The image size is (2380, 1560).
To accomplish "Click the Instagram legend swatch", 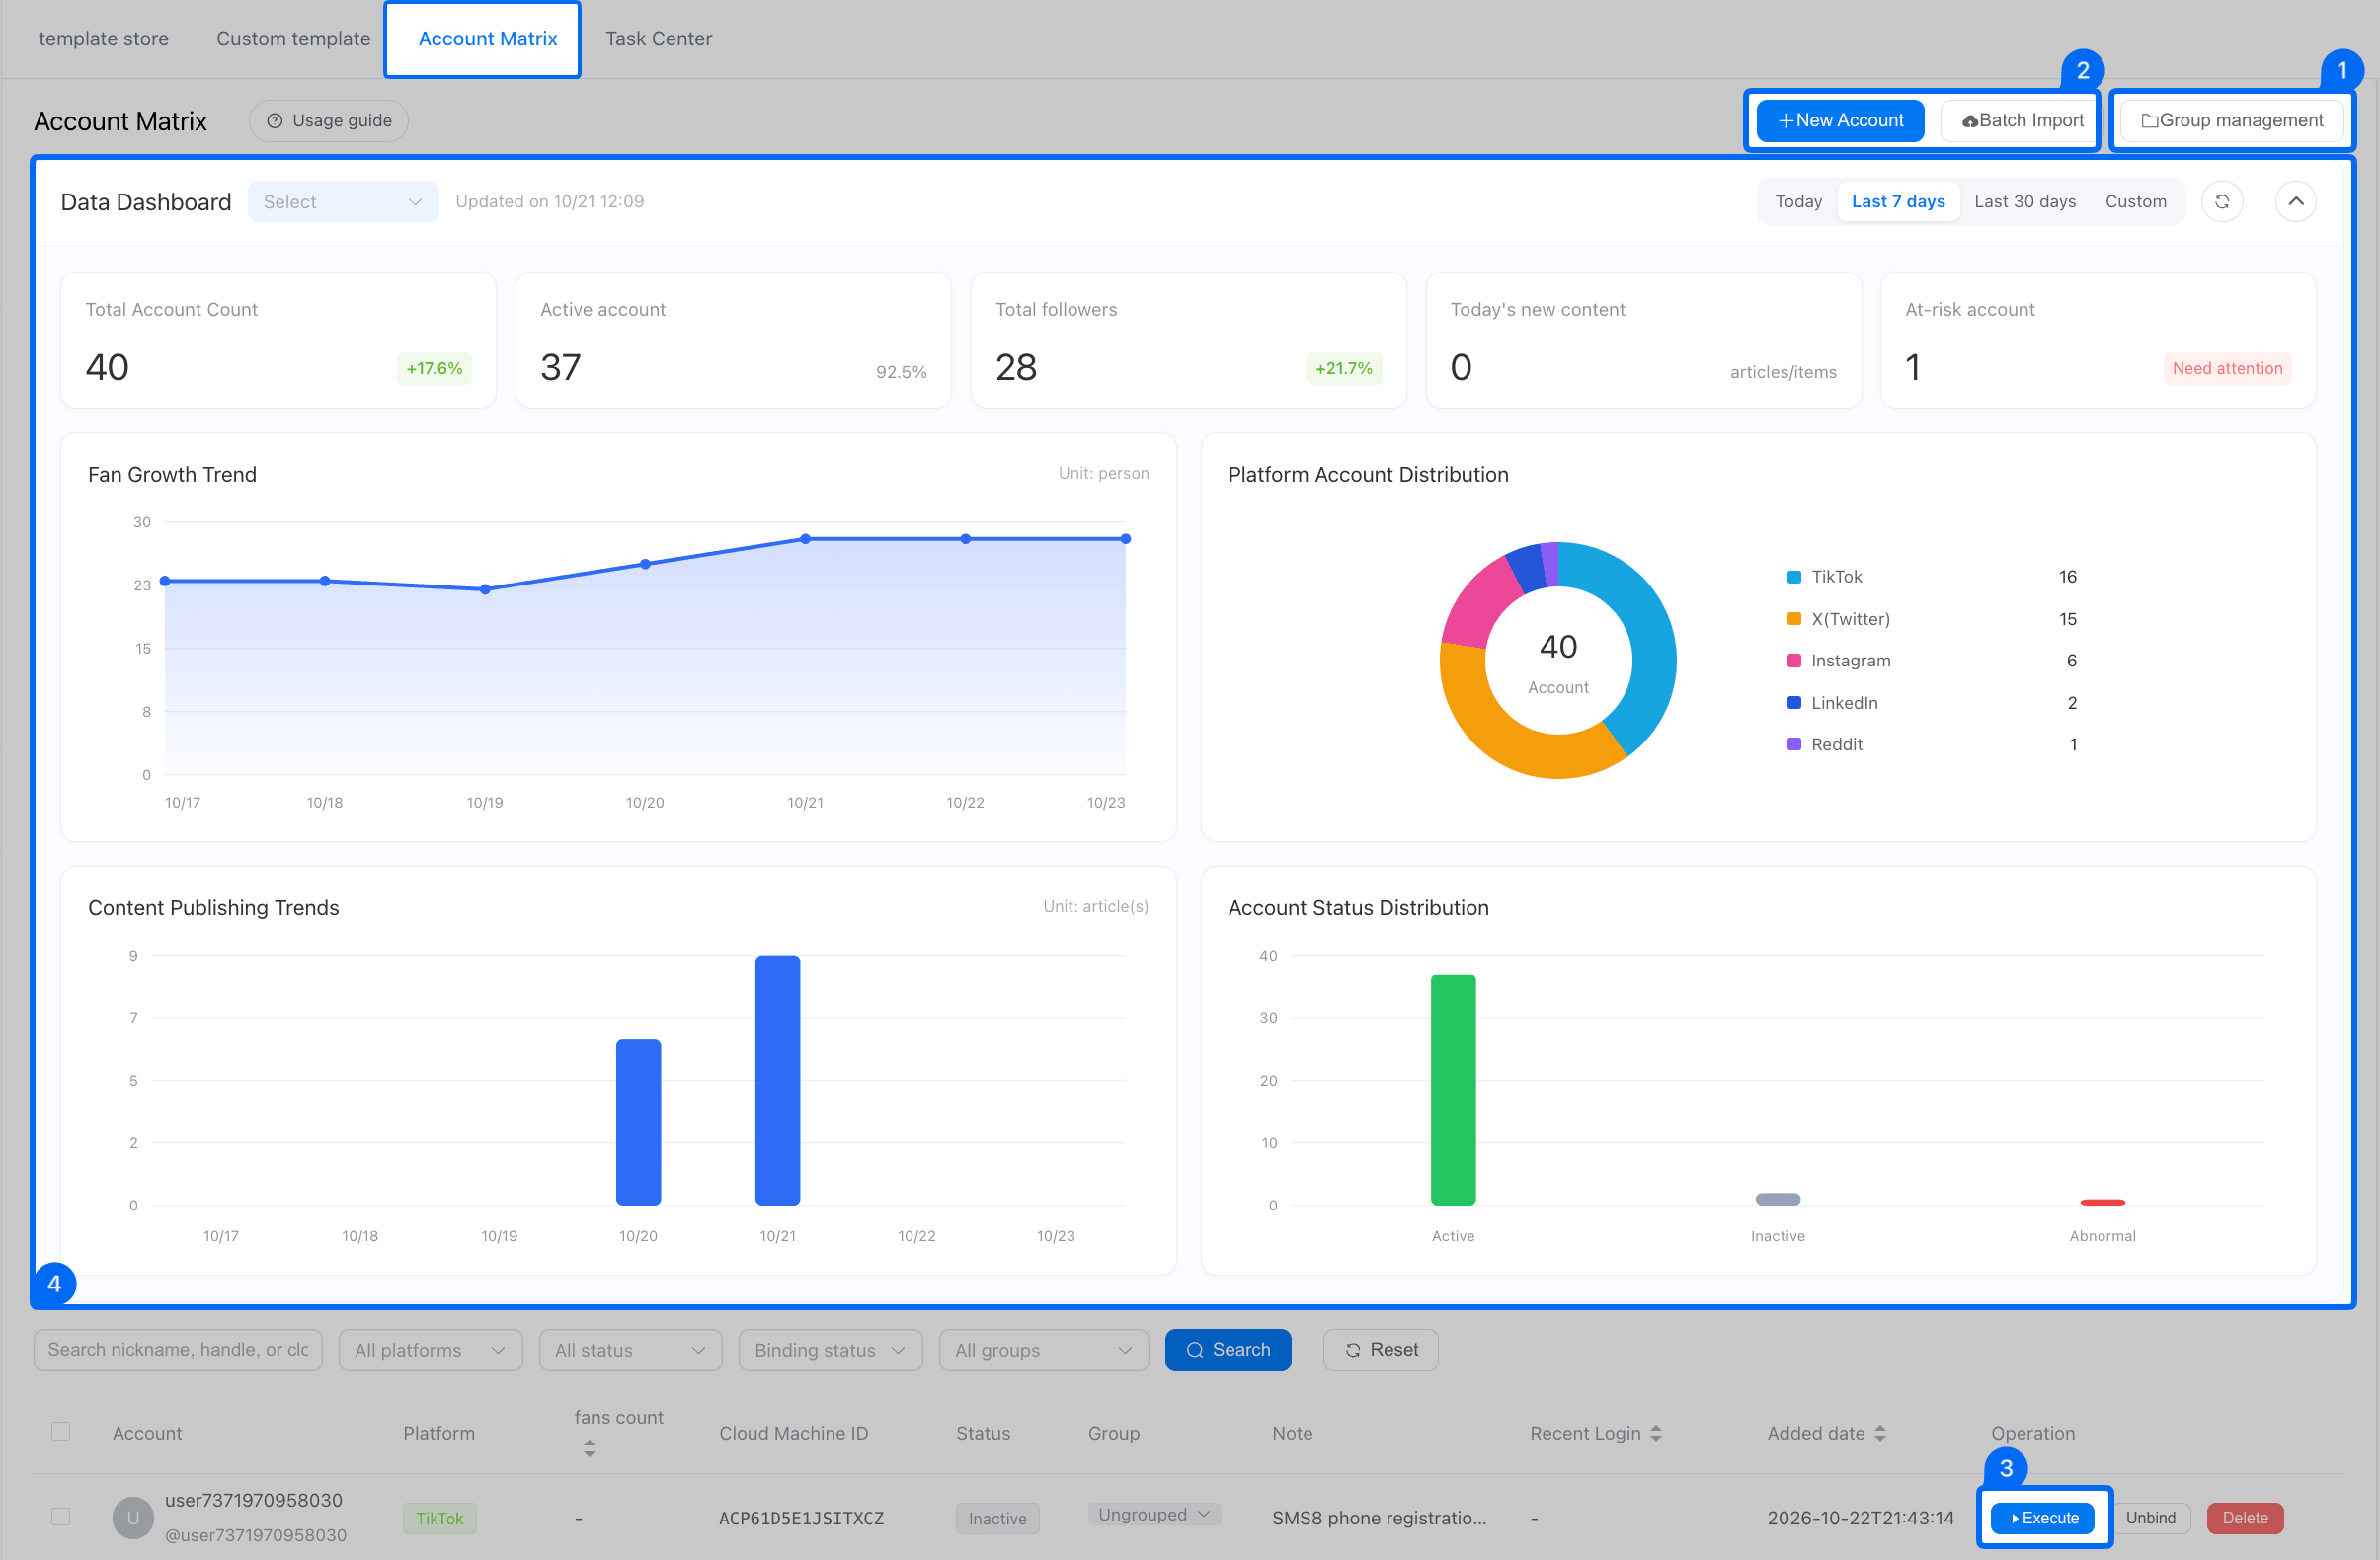I will tap(1794, 661).
